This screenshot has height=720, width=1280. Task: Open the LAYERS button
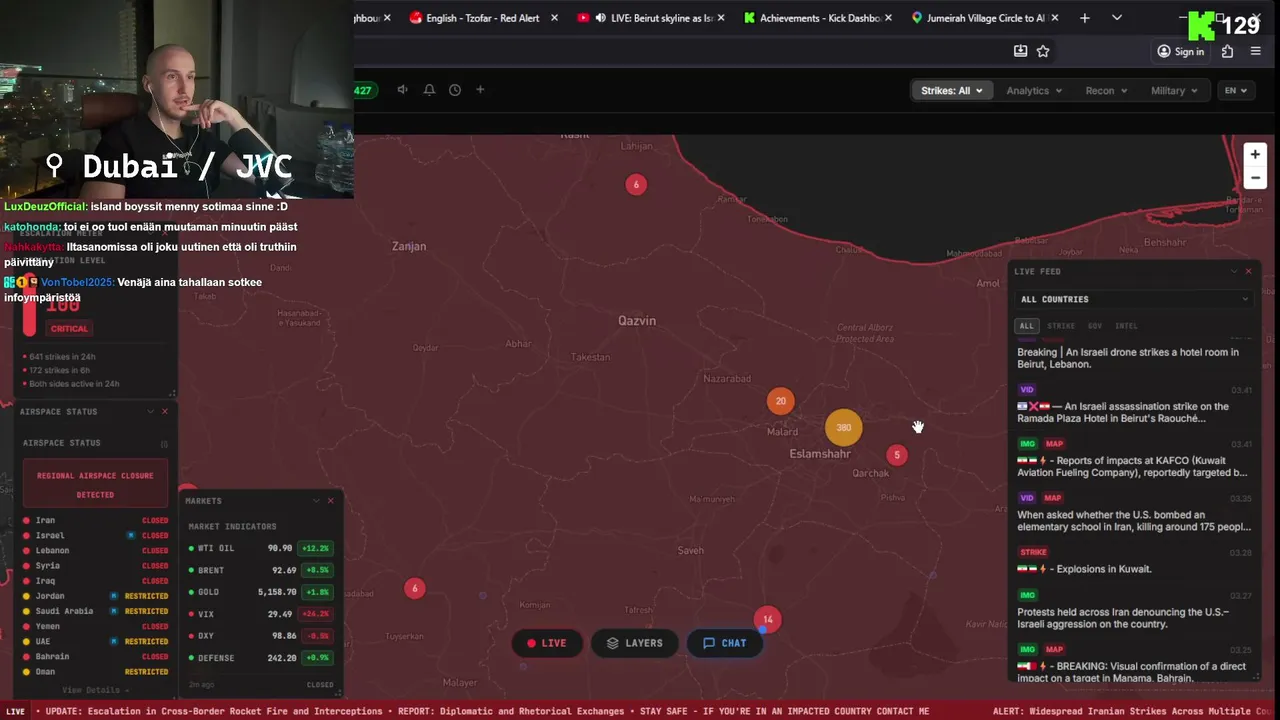634,643
